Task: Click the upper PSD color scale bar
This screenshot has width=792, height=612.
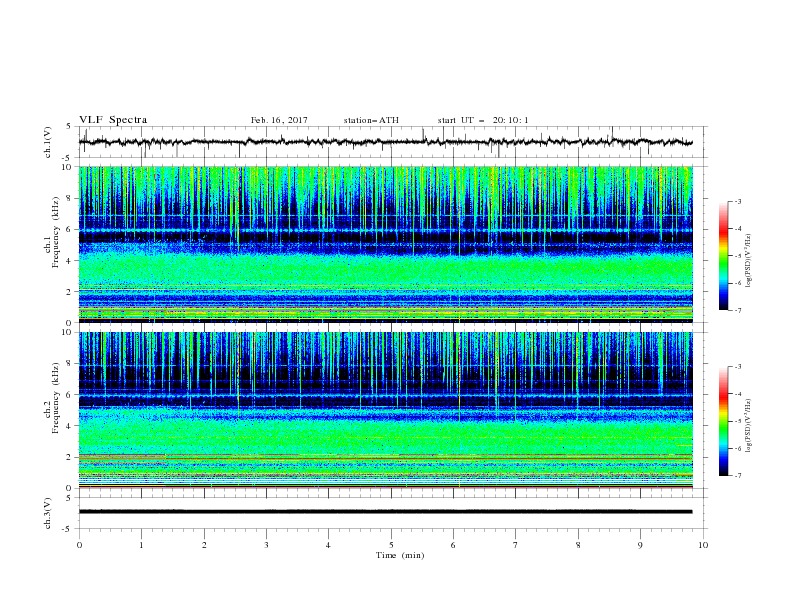Action: coord(723,256)
